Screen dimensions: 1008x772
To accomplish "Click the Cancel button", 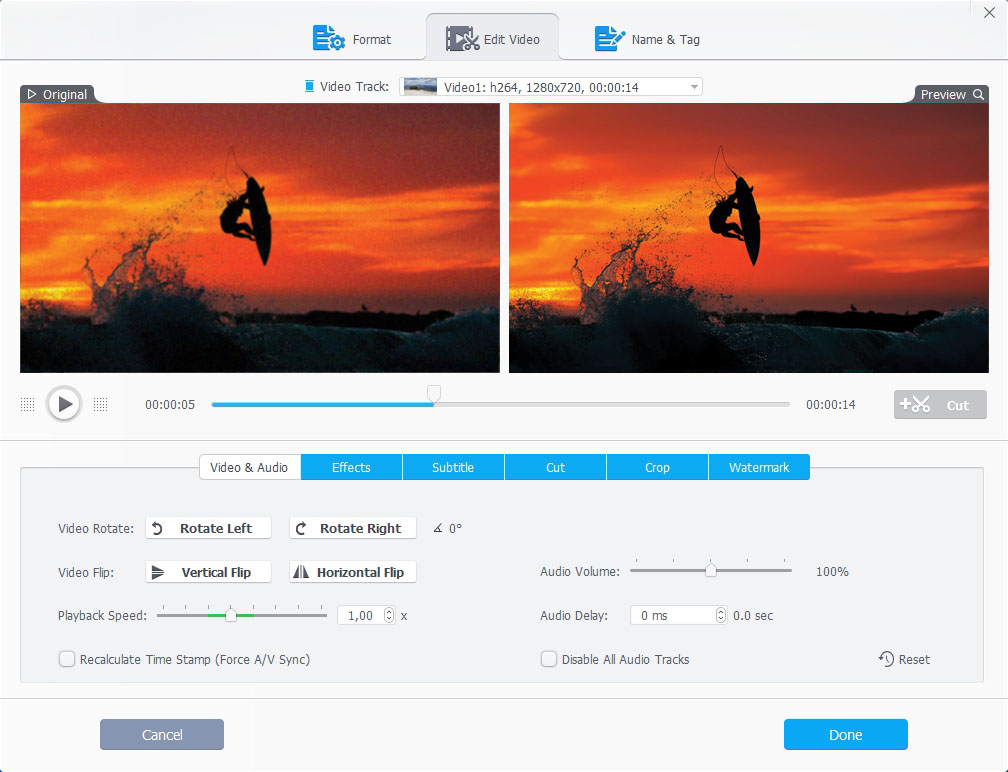I will point(162,735).
